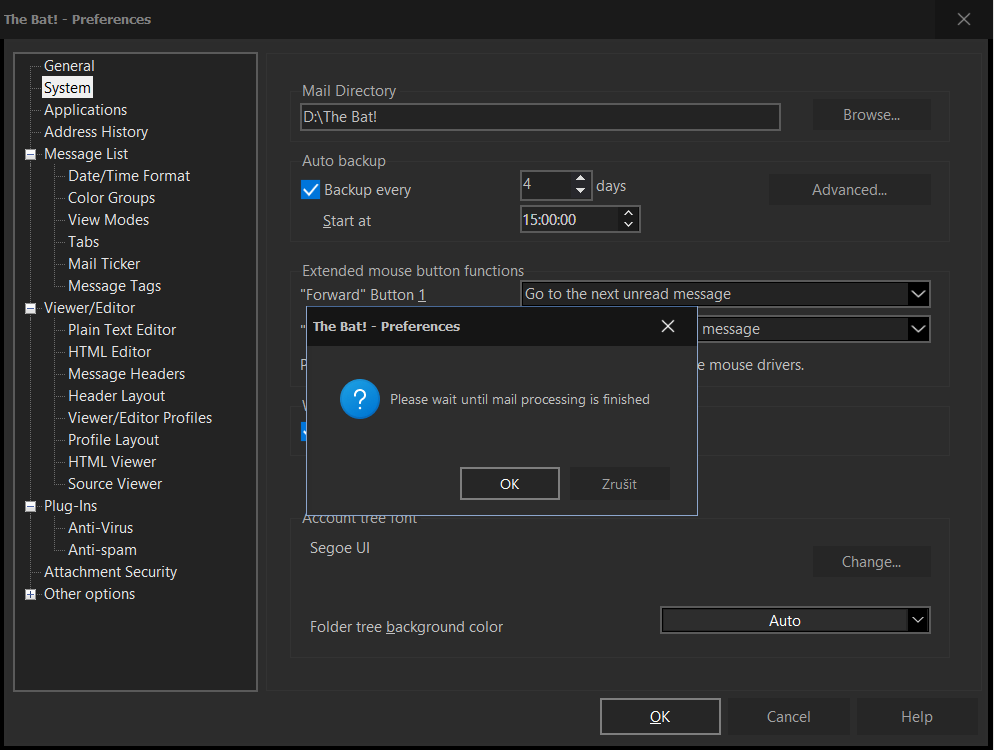Select the Plug-Ins tree item
Image resolution: width=994 pixels, height=750 pixels.
tap(70, 506)
